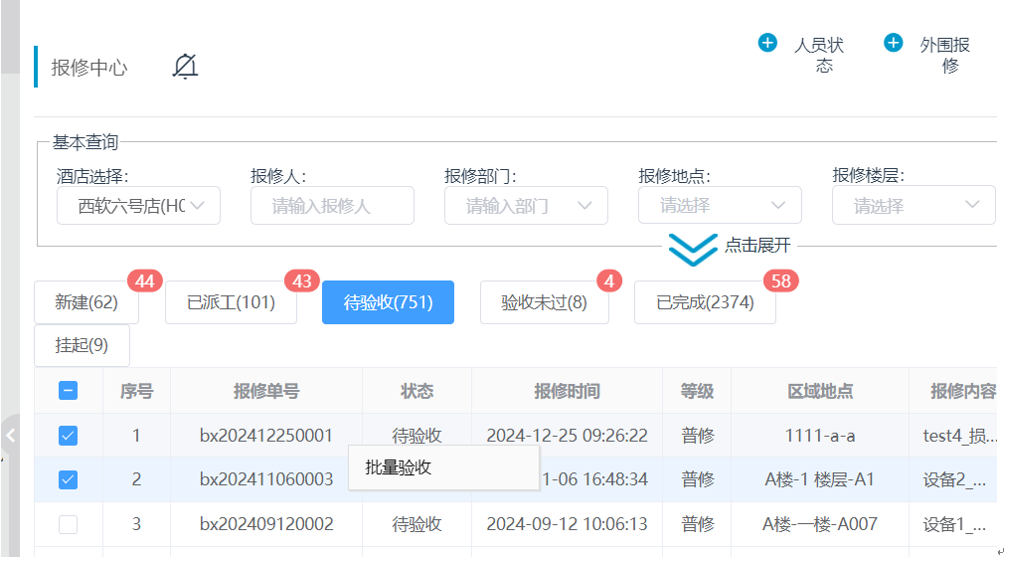Open the 已完成(2374) tab
Viewport: 1010px width, 566px height.
[x=705, y=303]
